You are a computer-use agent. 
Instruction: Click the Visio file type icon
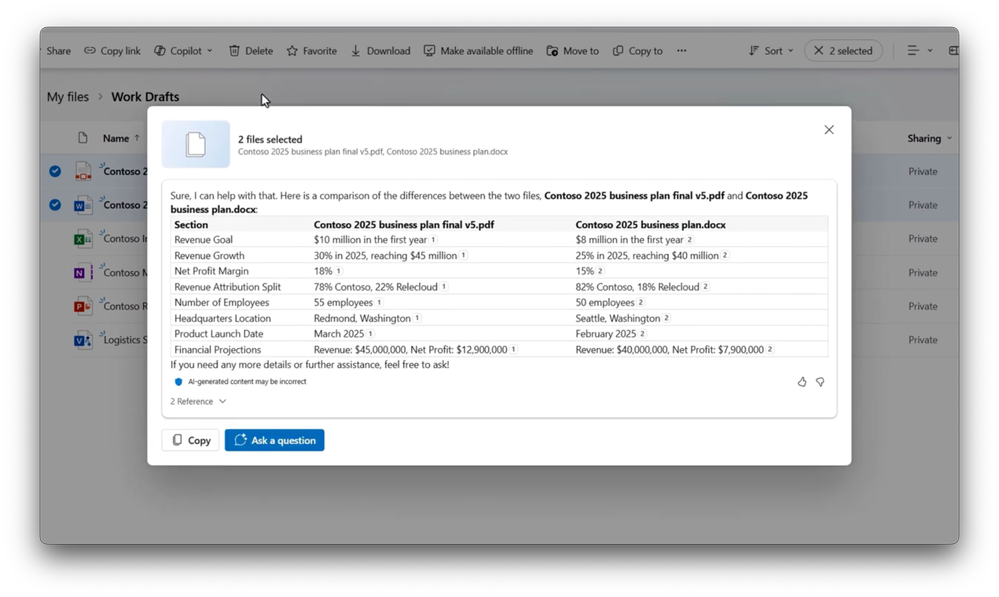83,340
